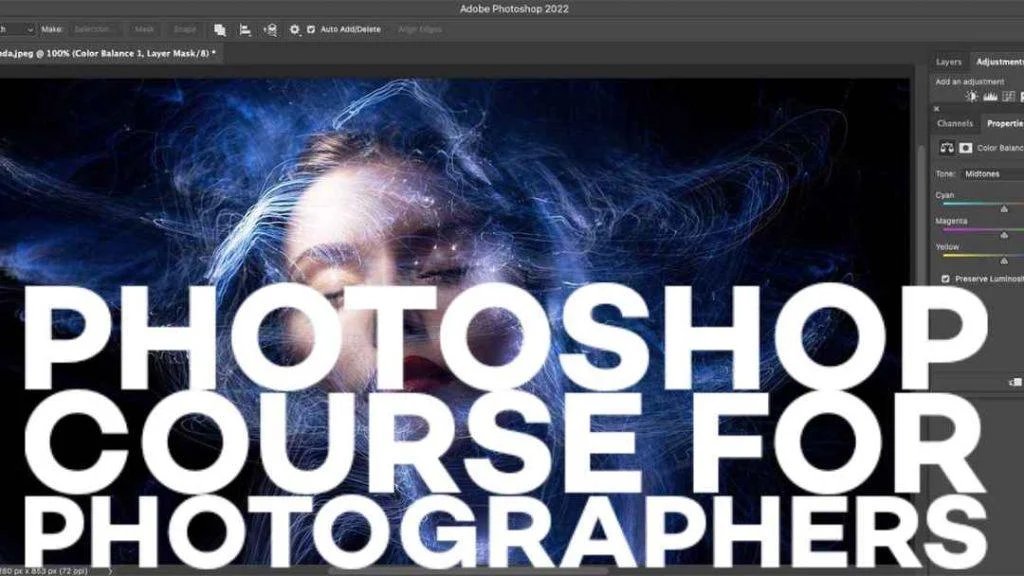Close the Properties panel with X
Screen dimensions: 1024x576
pyautogui.click(x=936, y=109)
